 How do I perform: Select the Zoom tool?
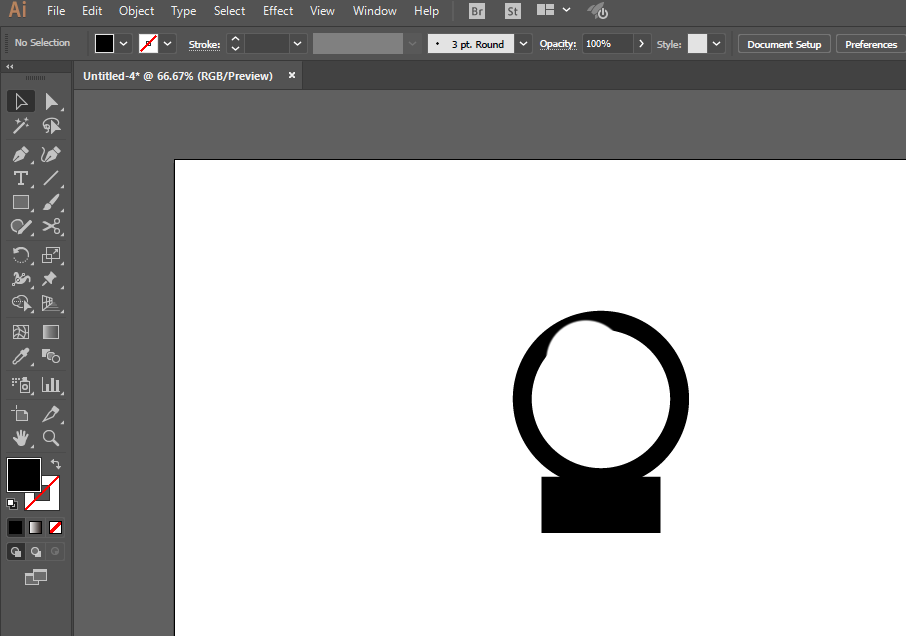51,438
